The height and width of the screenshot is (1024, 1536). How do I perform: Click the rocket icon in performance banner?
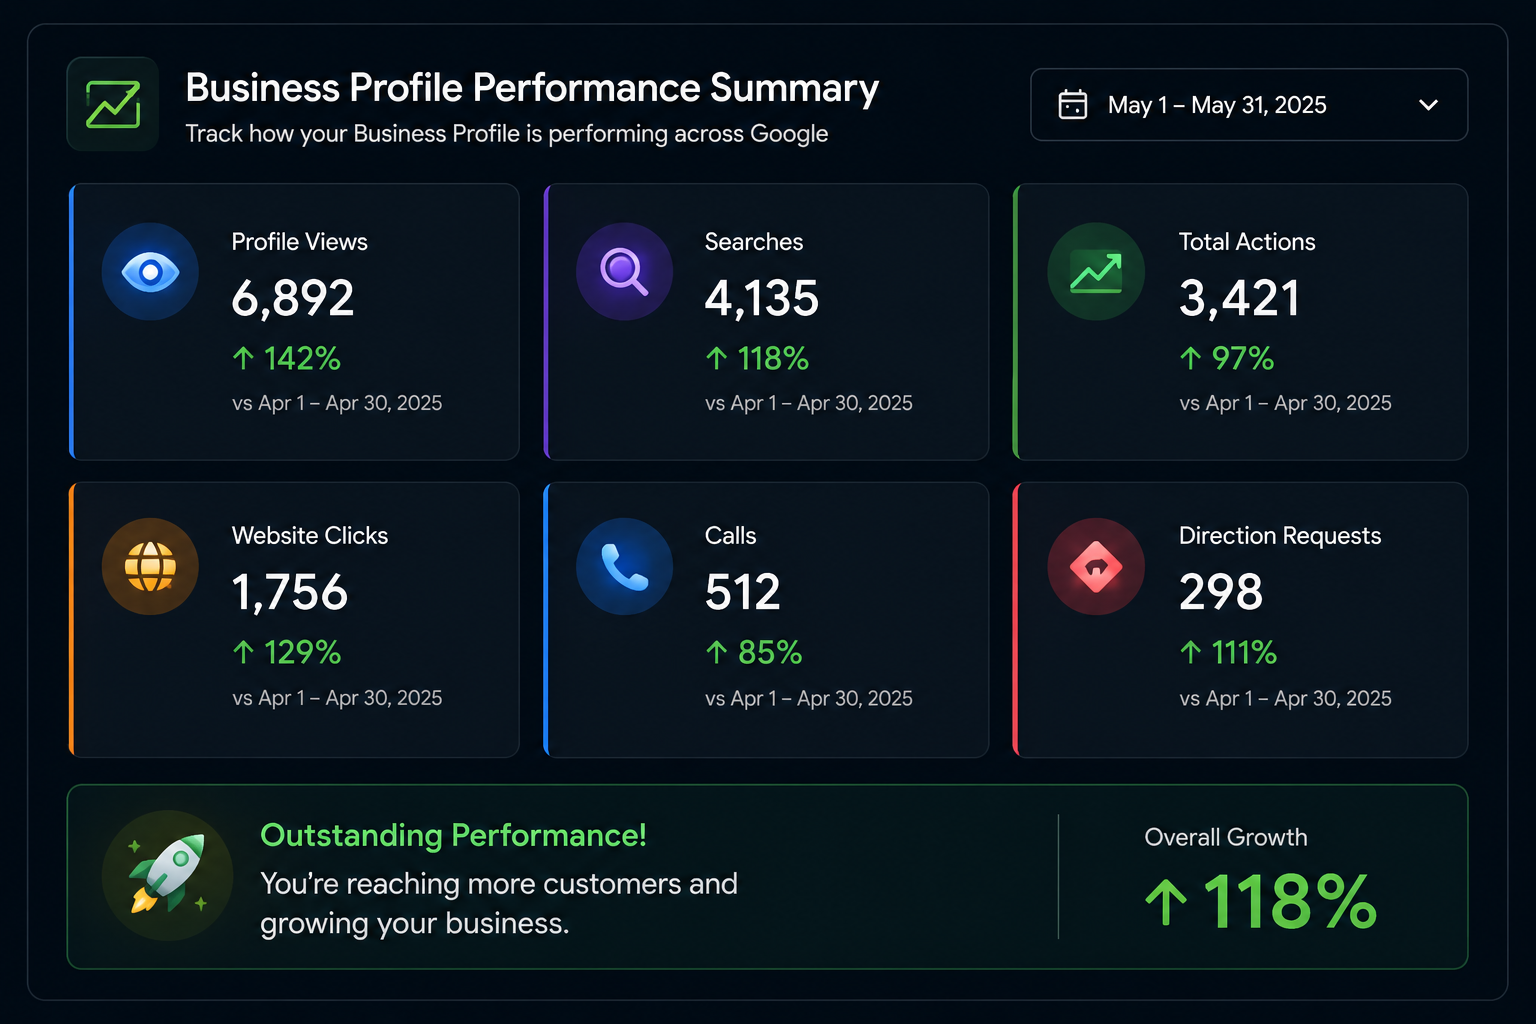click(167, 875)
